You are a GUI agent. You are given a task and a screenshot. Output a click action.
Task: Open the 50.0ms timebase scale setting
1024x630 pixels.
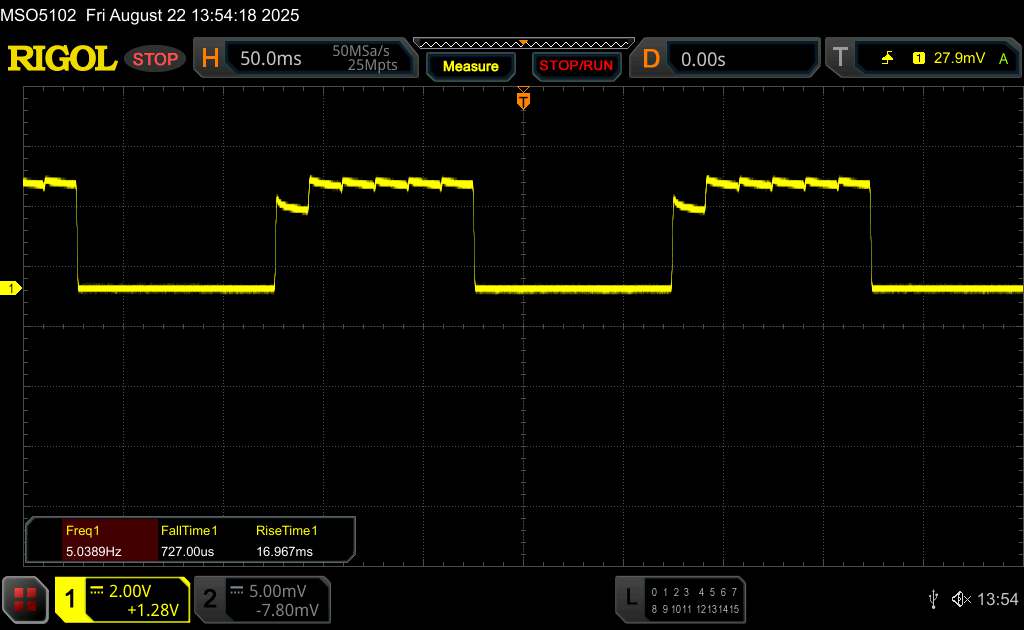(271, 59)
